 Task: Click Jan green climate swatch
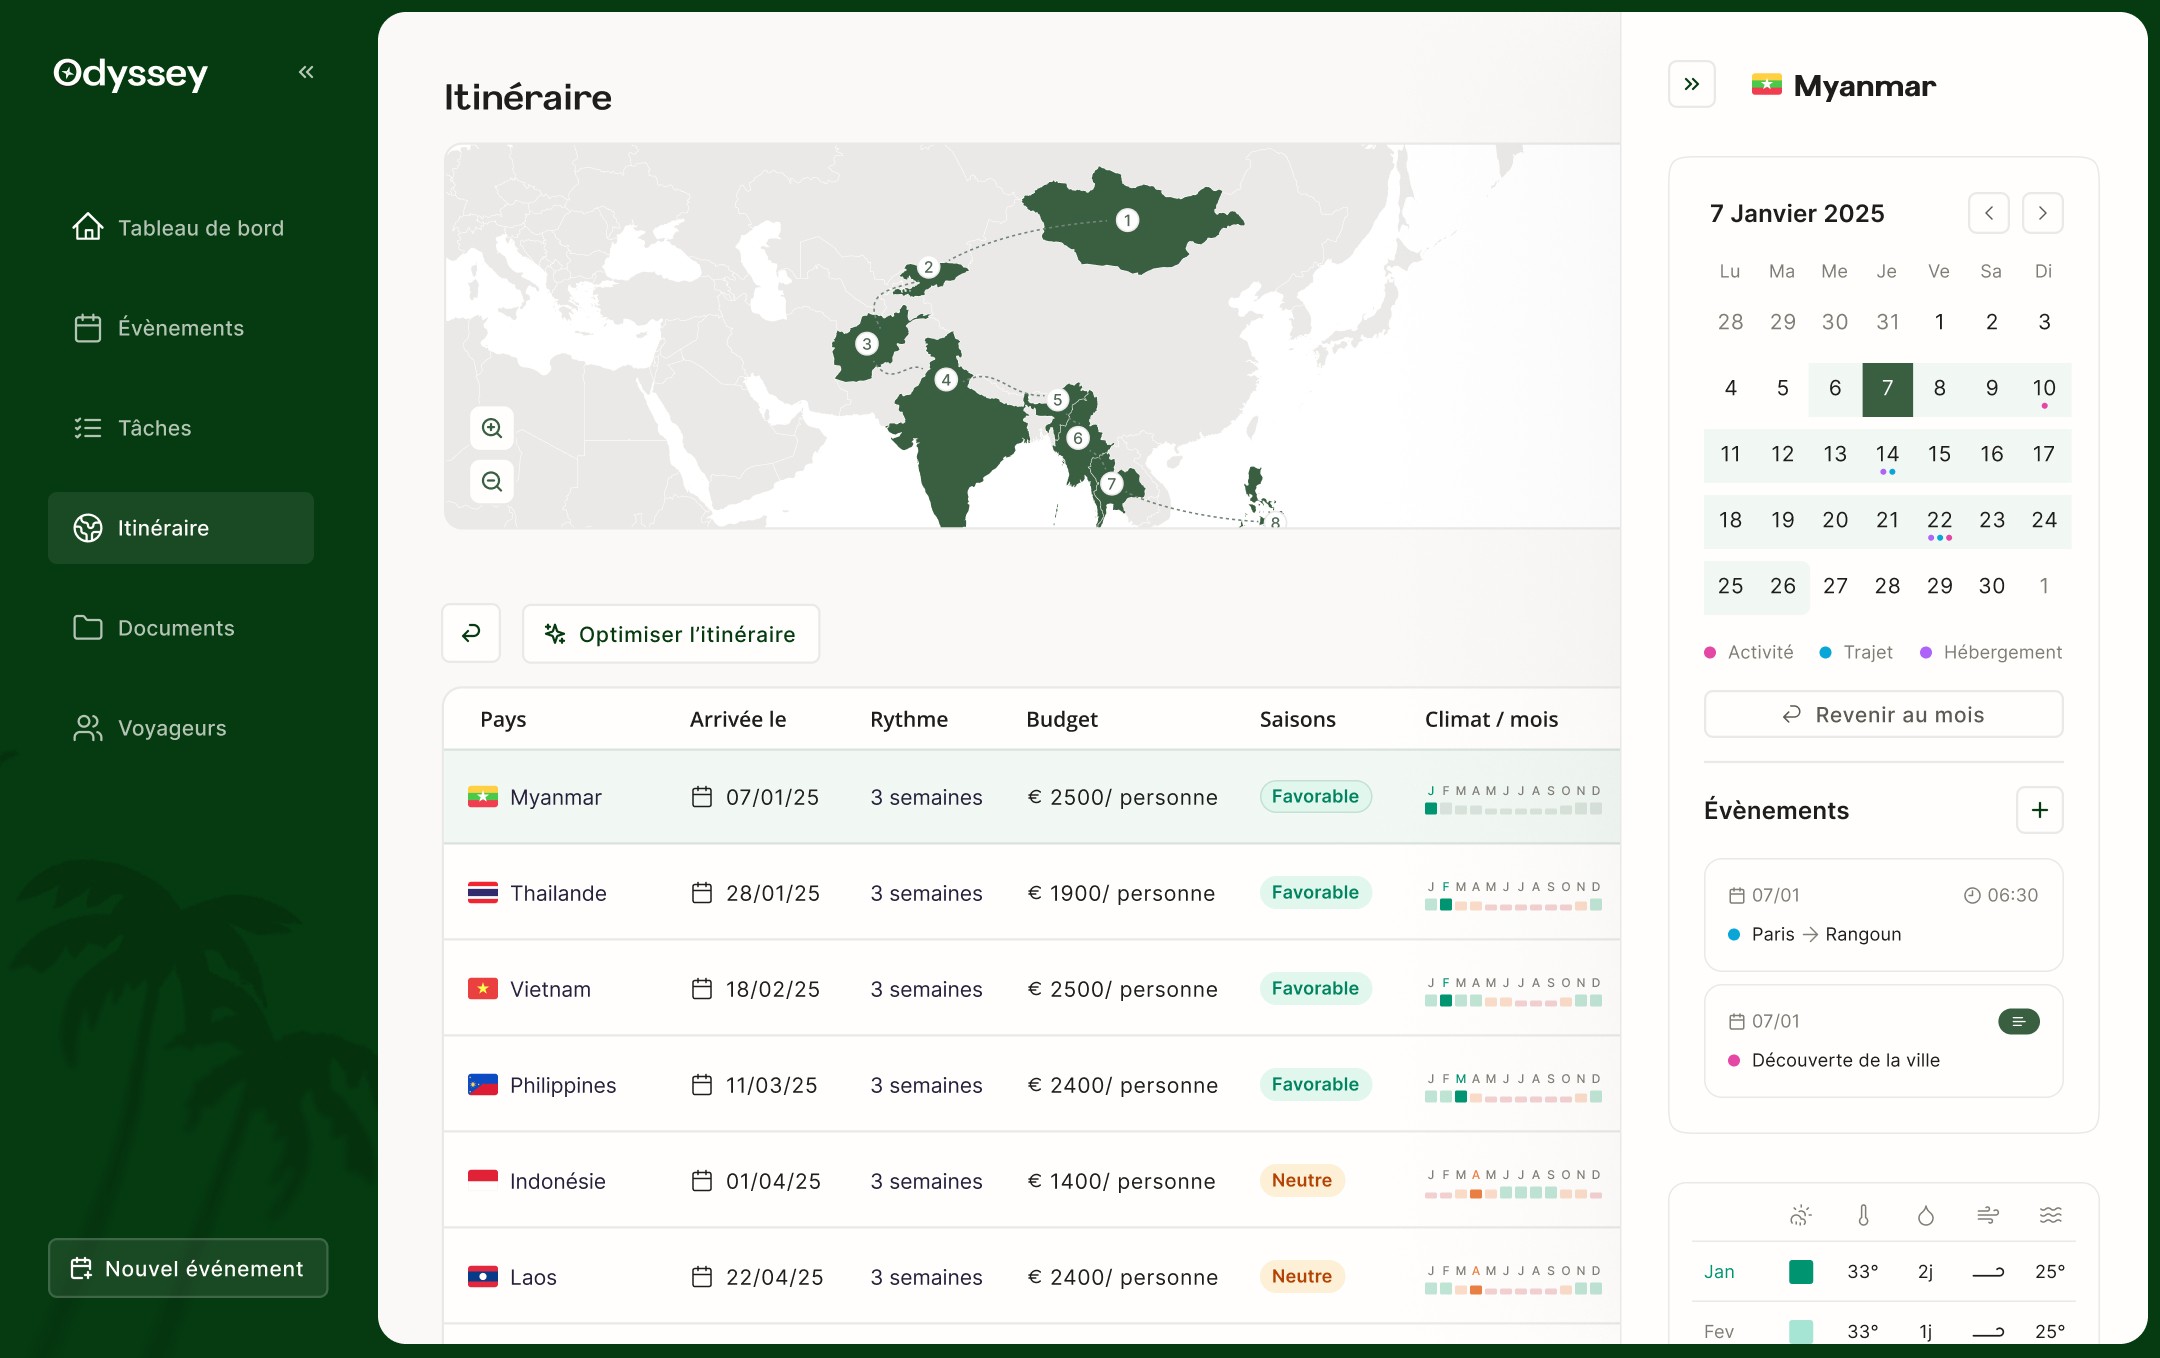pos(1800,1271)
